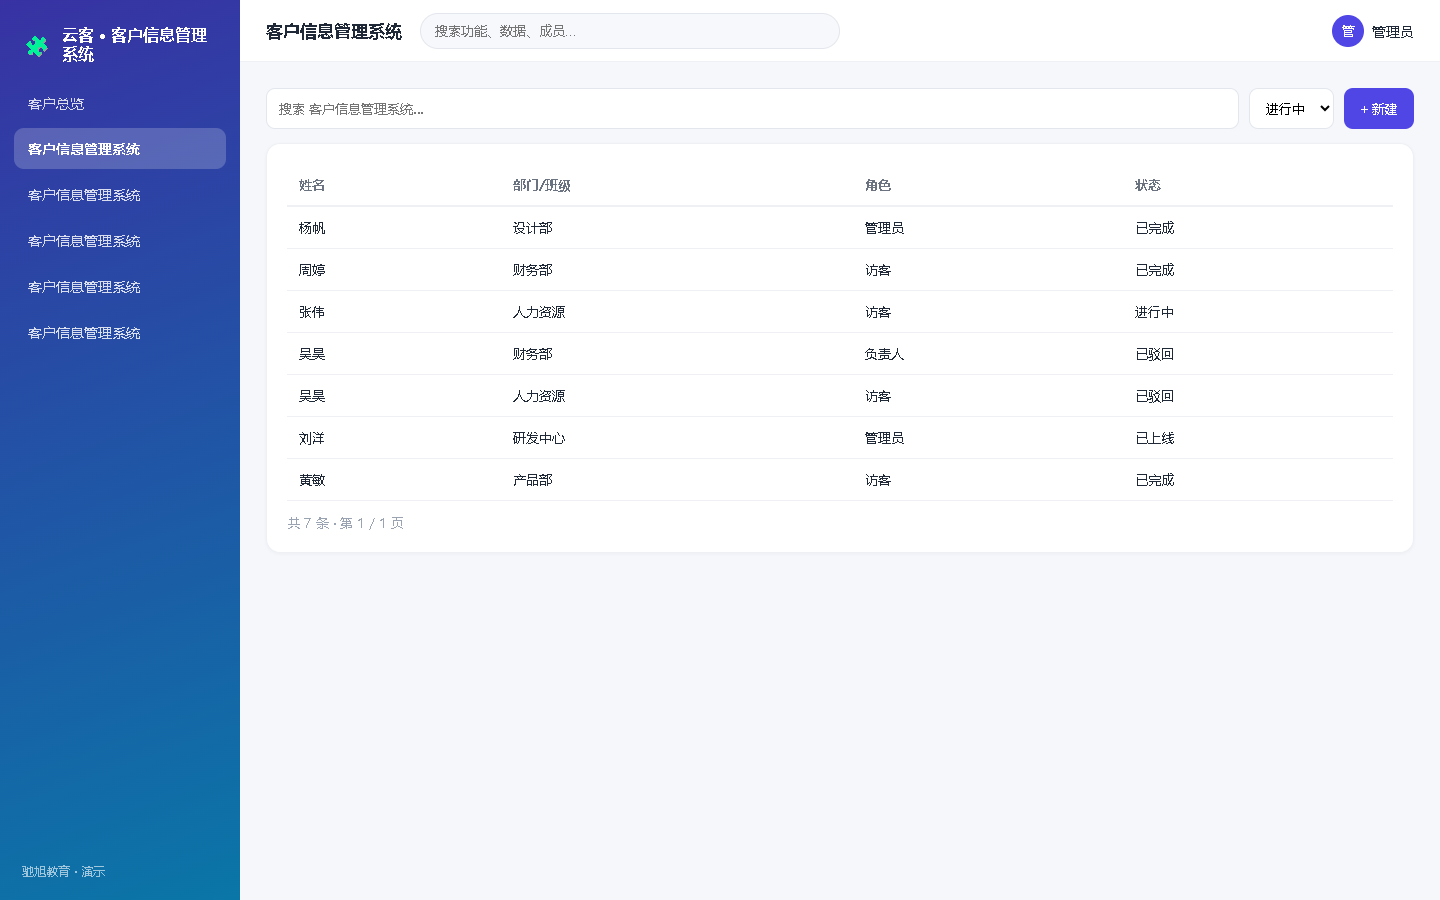Open the 进行中 status filter dropdown

pos(1291,109)
